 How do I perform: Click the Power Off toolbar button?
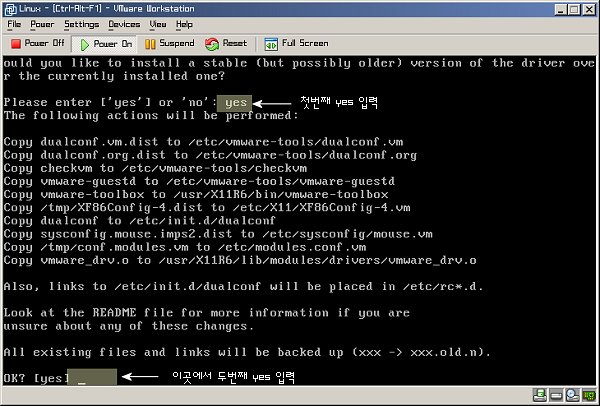click(x=38, y=44)
